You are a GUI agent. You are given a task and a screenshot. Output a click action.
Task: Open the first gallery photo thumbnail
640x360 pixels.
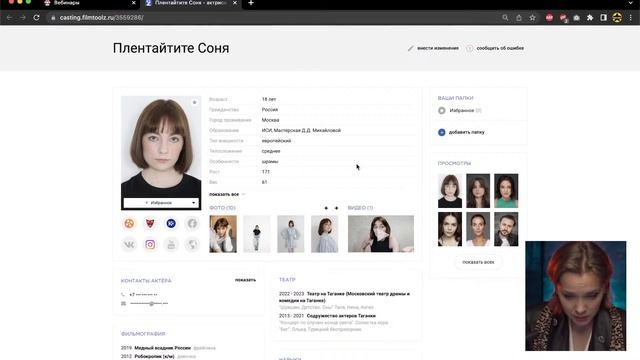(223, 234)
